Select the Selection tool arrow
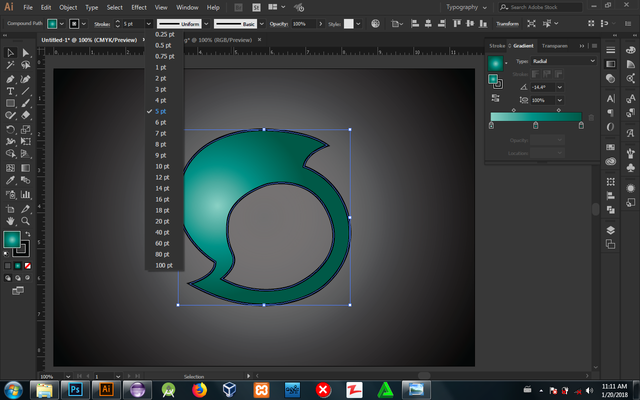 [x=10, y=52]
